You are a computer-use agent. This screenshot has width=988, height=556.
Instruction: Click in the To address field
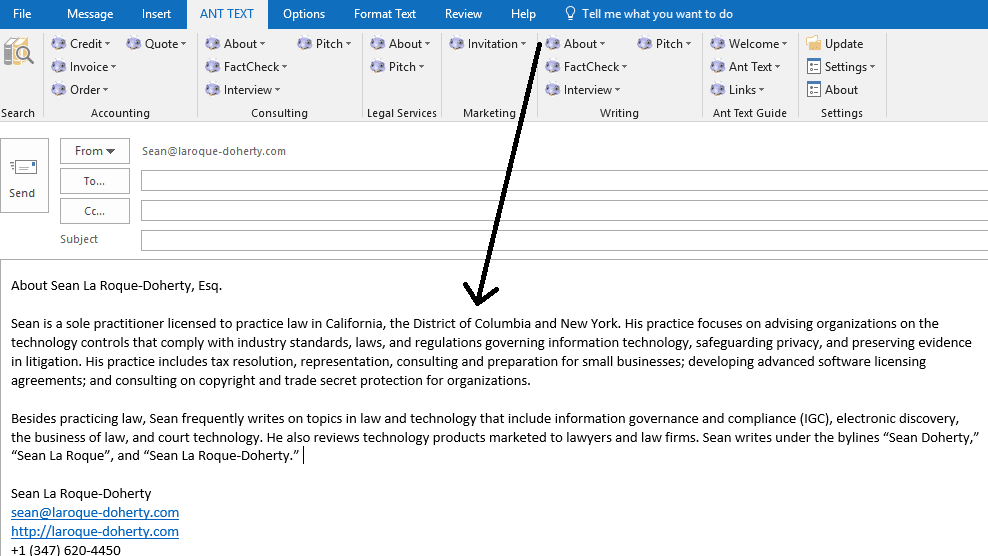click(565, 180)
